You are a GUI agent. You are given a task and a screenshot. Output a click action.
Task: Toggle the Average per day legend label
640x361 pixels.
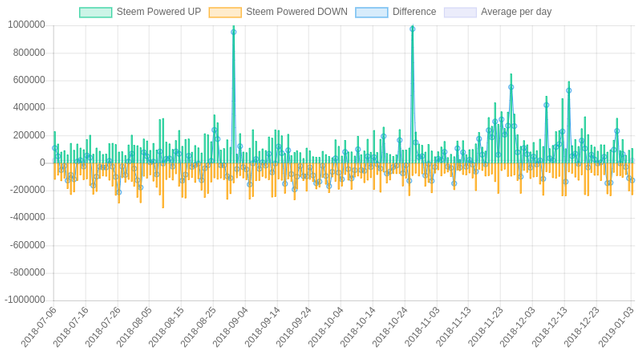tap(516, 12)
